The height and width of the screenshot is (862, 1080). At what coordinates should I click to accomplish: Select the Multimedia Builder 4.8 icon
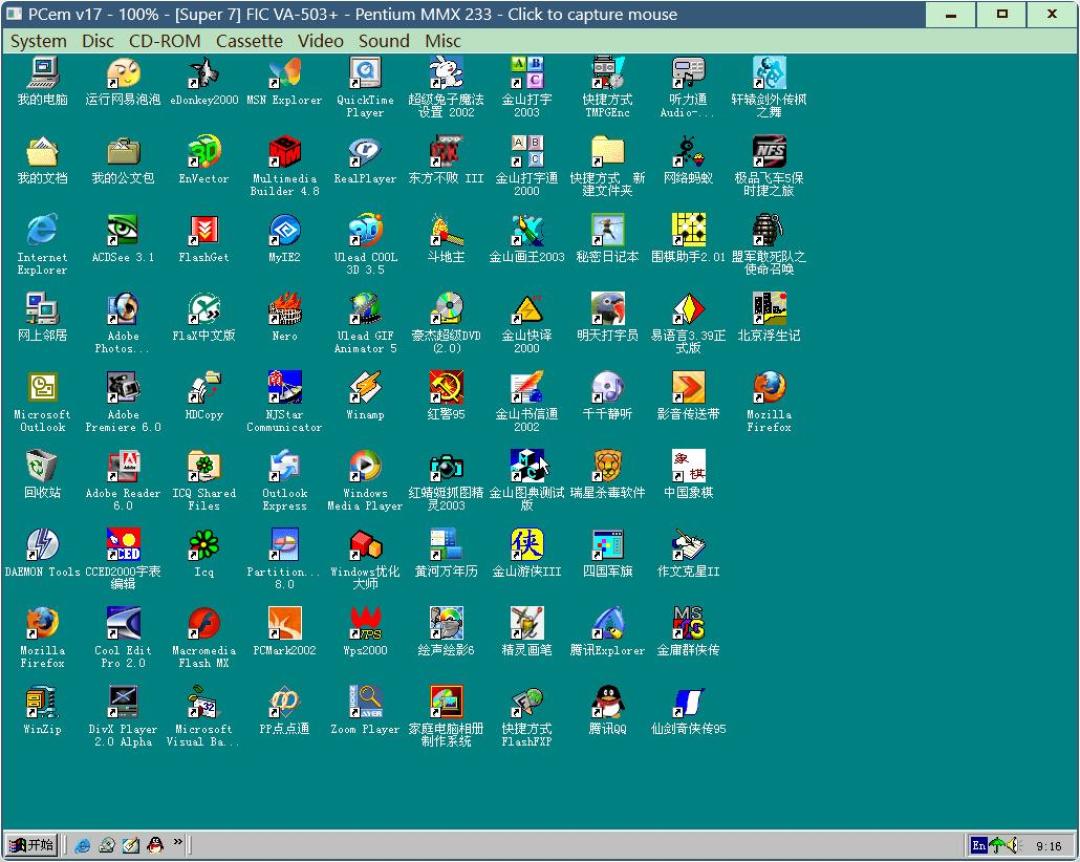click(x=284, y=166)
